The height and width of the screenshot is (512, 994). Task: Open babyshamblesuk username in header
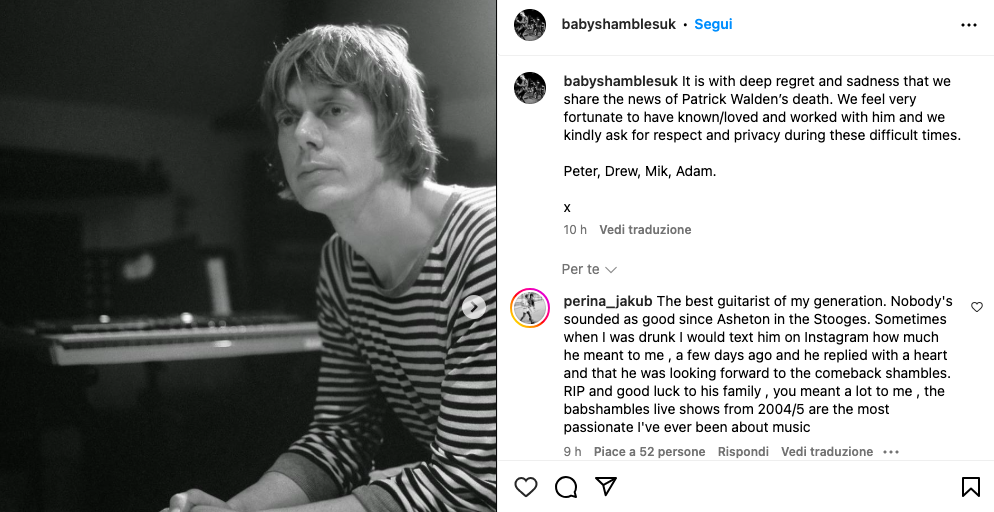[620, 24]
